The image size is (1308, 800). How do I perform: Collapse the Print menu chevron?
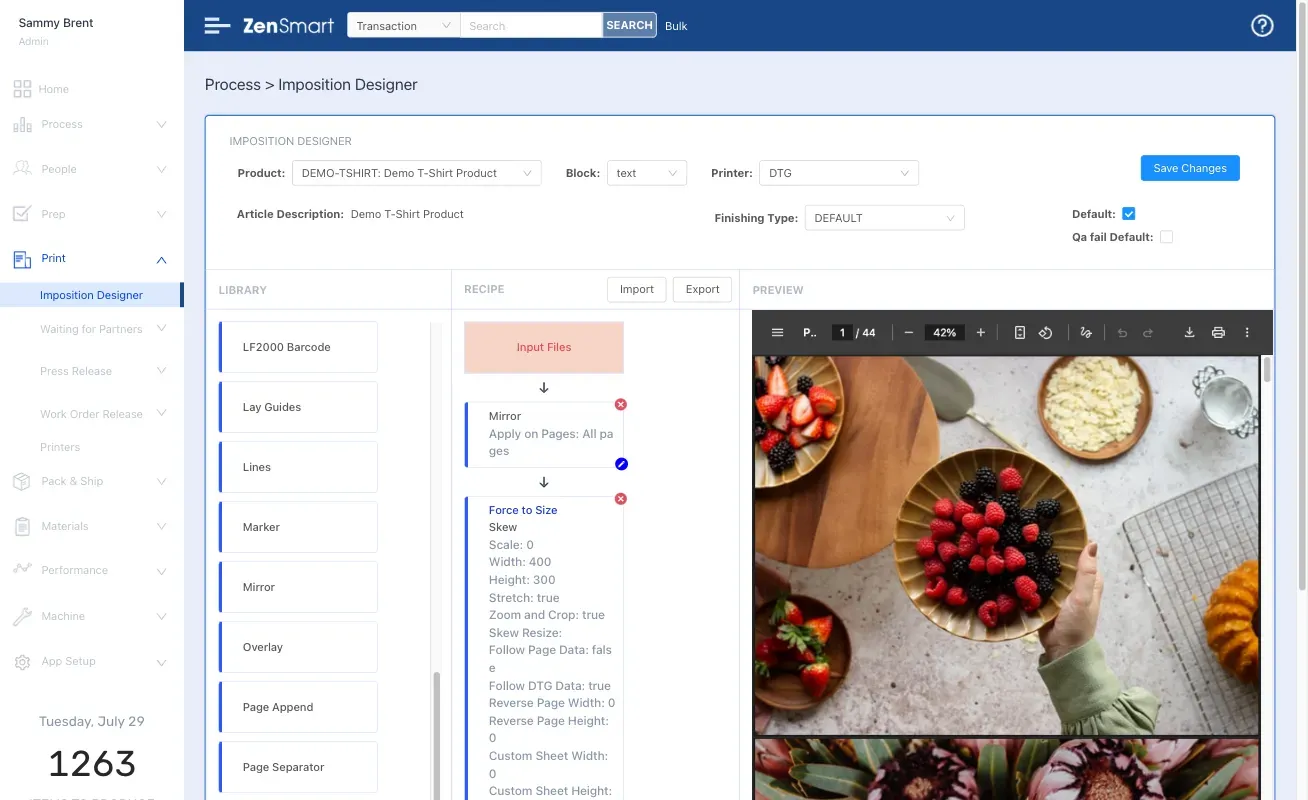coord(162,259)
